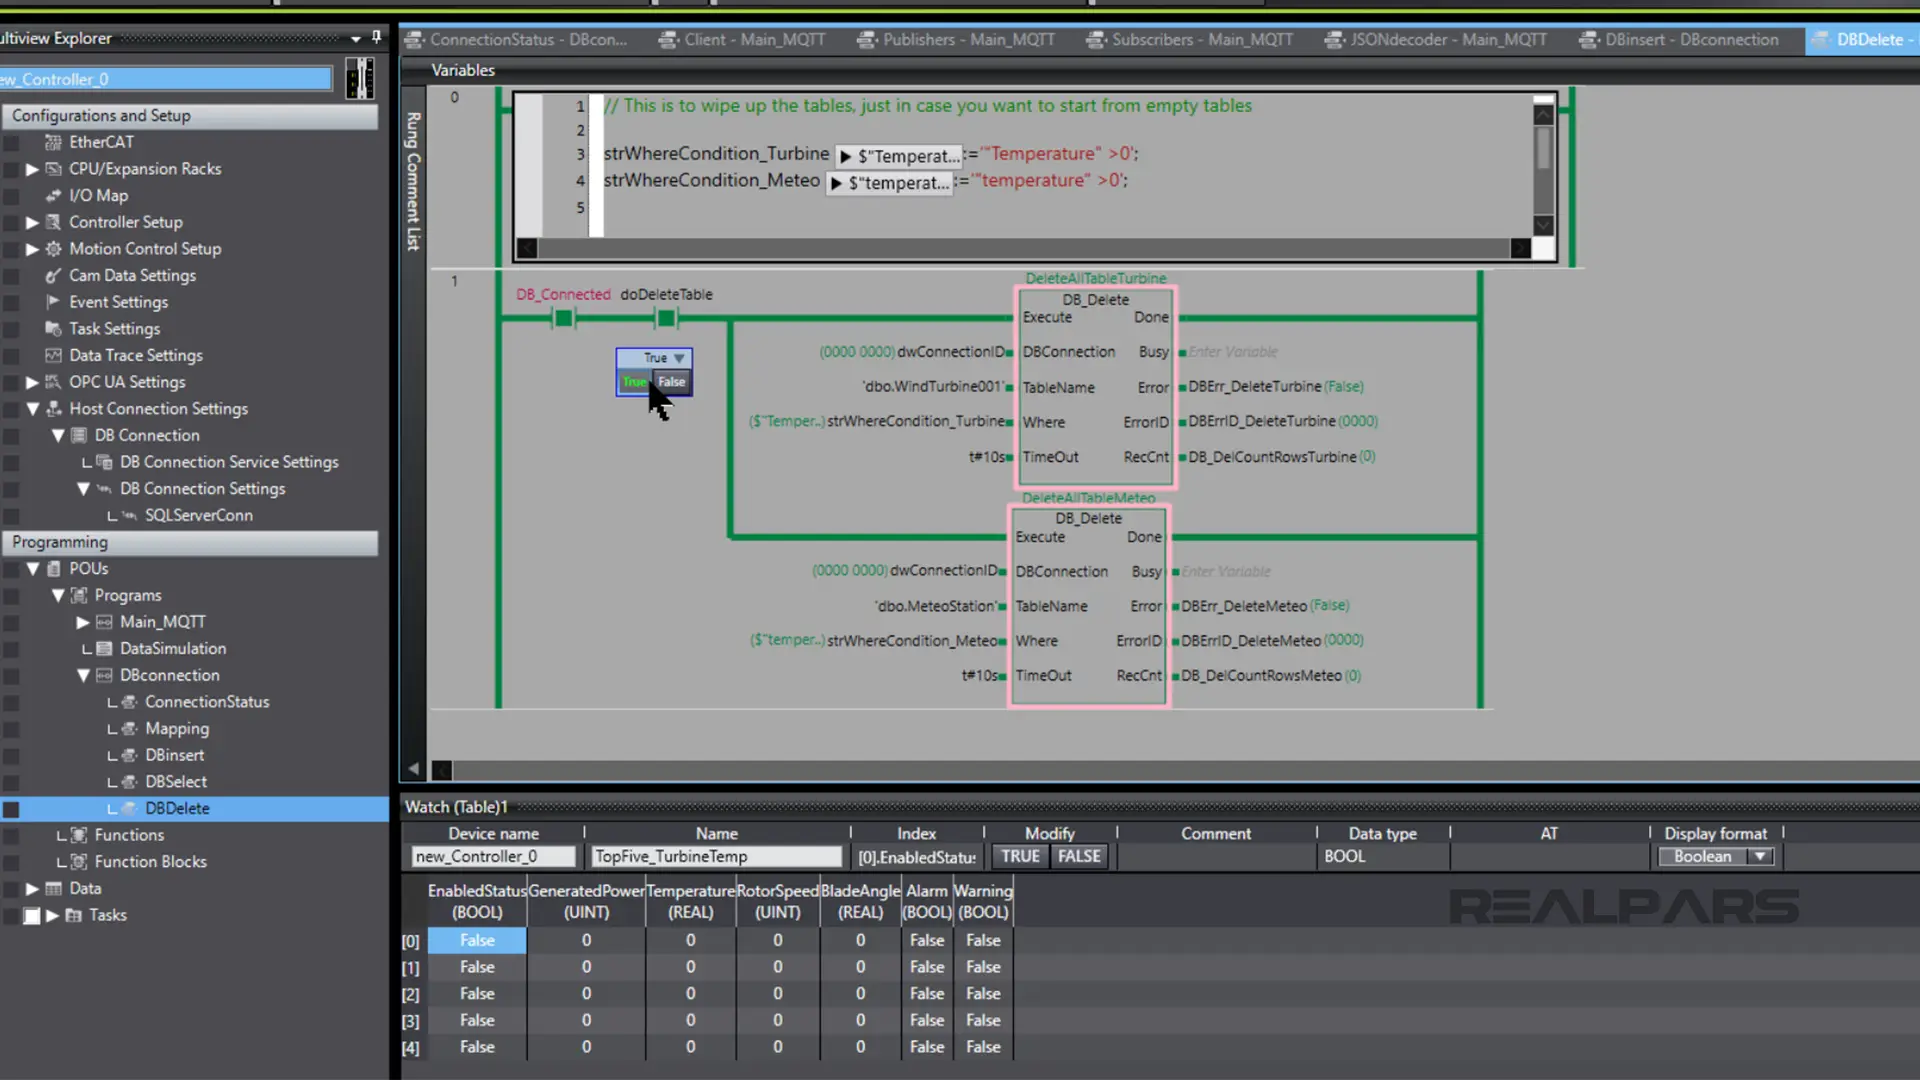Image resolution: width=1920 pixels, height=1080 pixels.
Task: Click the I/O Map icon
Action: (53, 196)
